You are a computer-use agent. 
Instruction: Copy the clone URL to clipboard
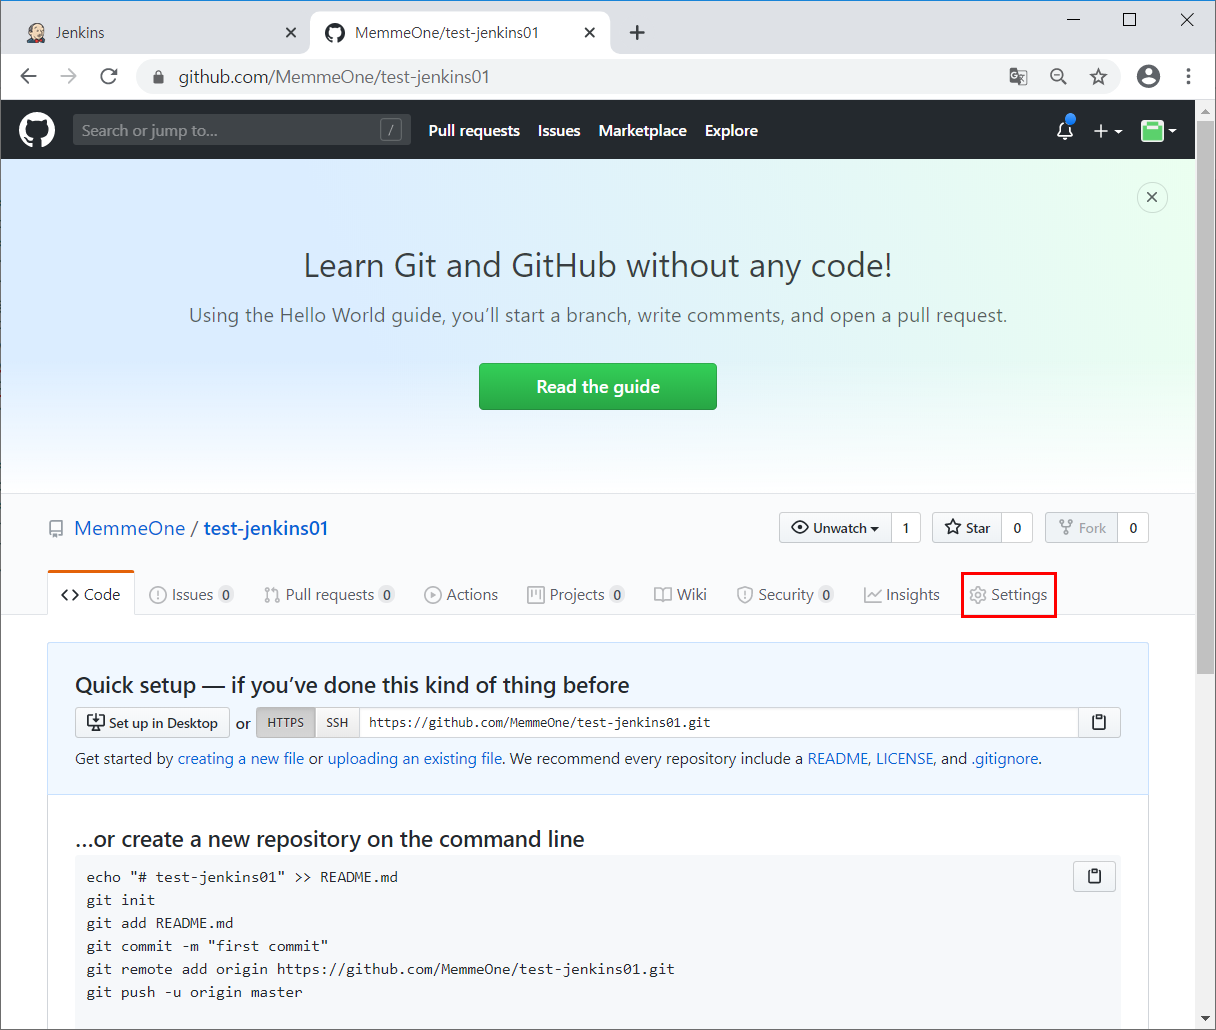1099,723
